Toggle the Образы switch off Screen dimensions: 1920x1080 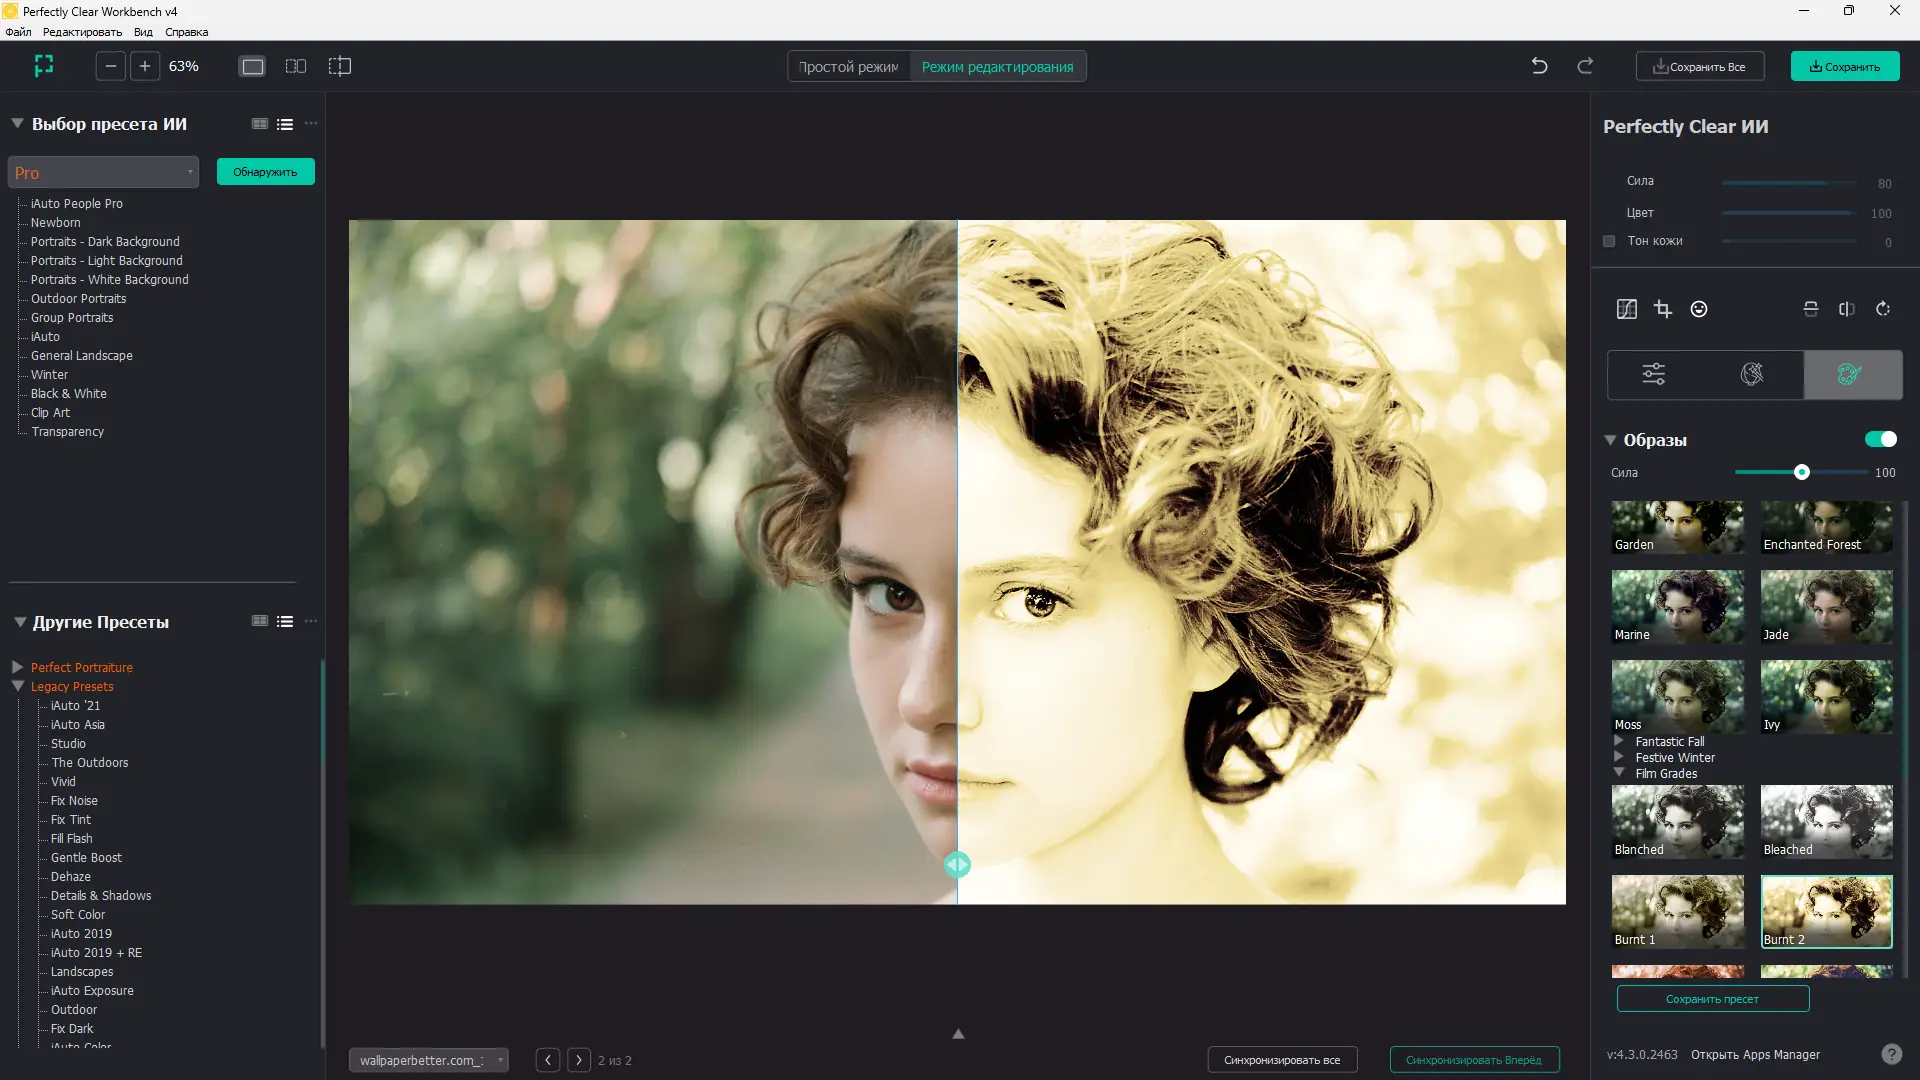[x=1880, y=439]
